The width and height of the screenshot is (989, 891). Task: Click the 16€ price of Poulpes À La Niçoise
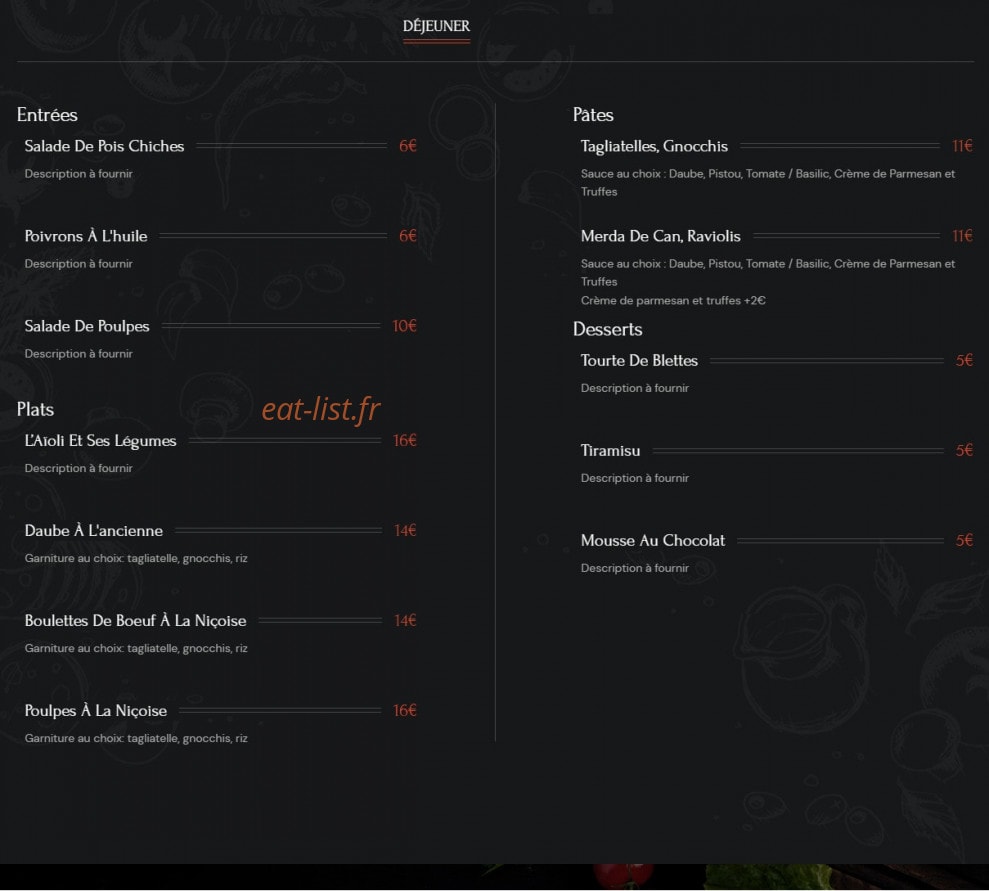tap(405, 711)
